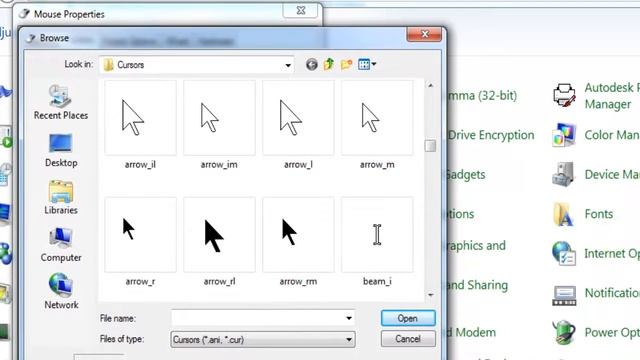Image resolution: width=640 pixels, height=360 pixels.
Task: Go to Desktop in Browse sidebar
Action: [x=61, y=150]
